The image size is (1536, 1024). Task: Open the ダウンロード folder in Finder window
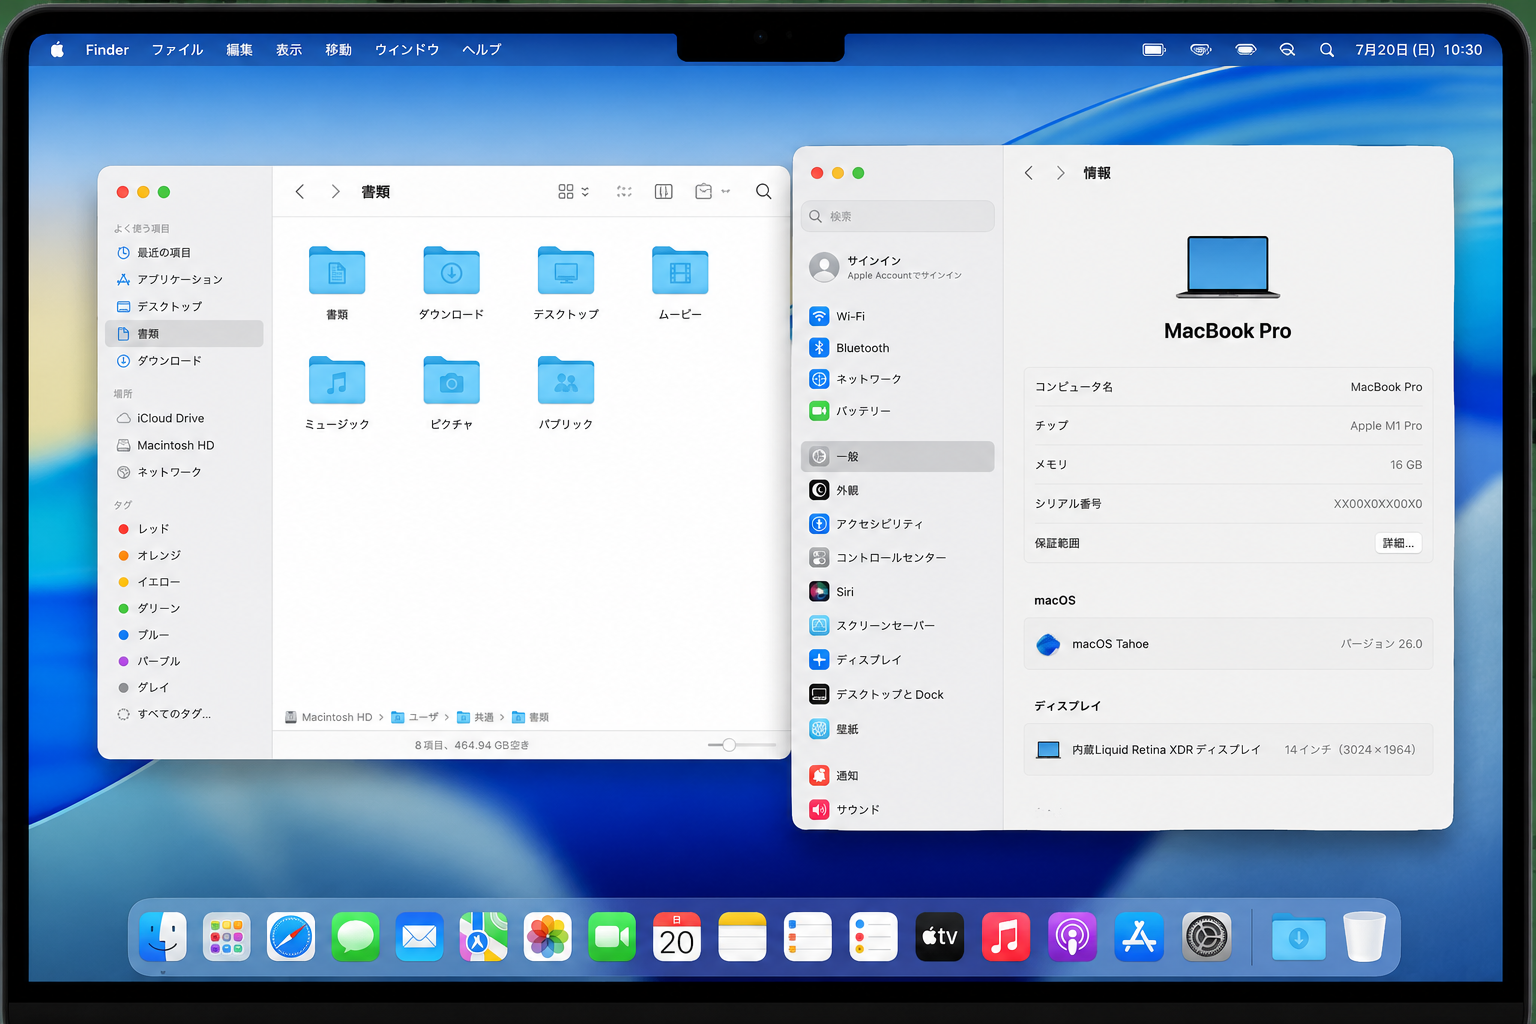point(451,271)
